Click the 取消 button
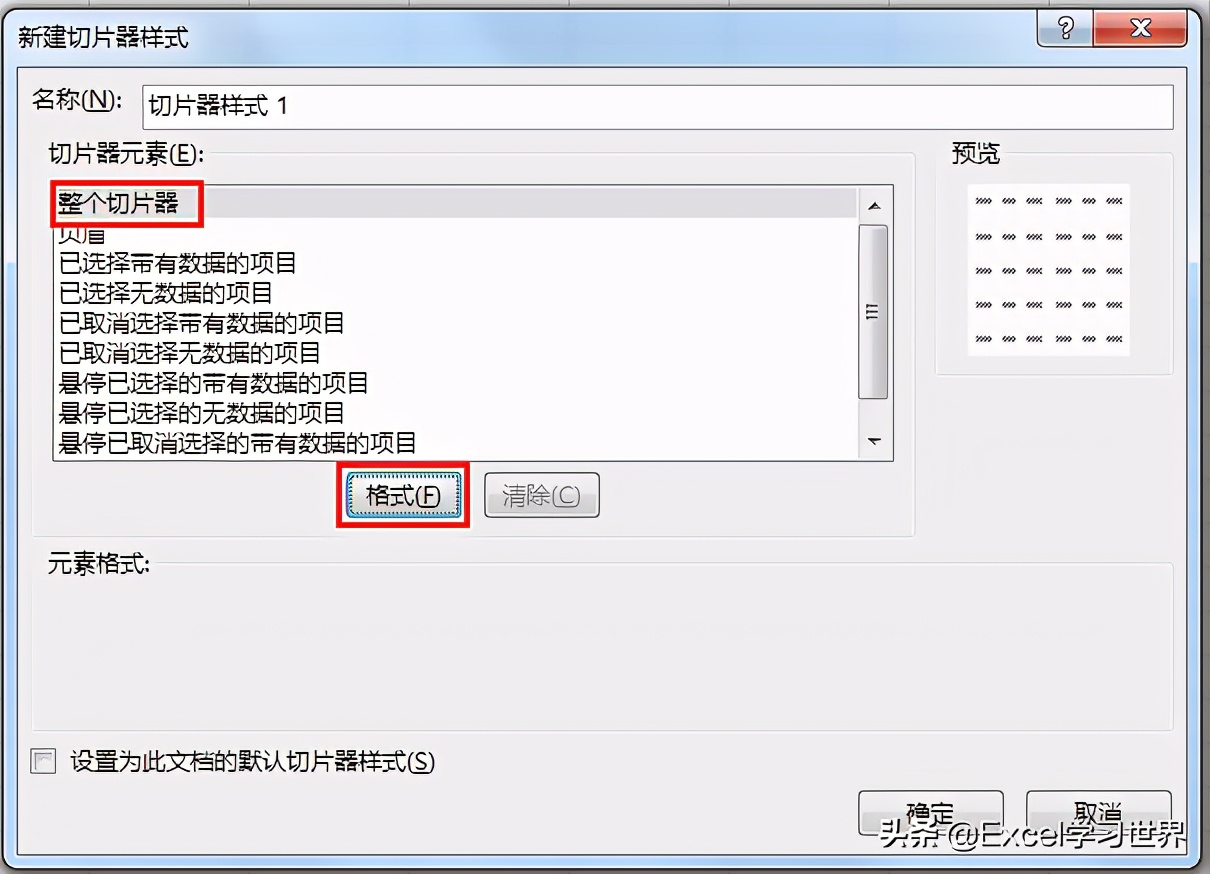 pos(1098,812)
